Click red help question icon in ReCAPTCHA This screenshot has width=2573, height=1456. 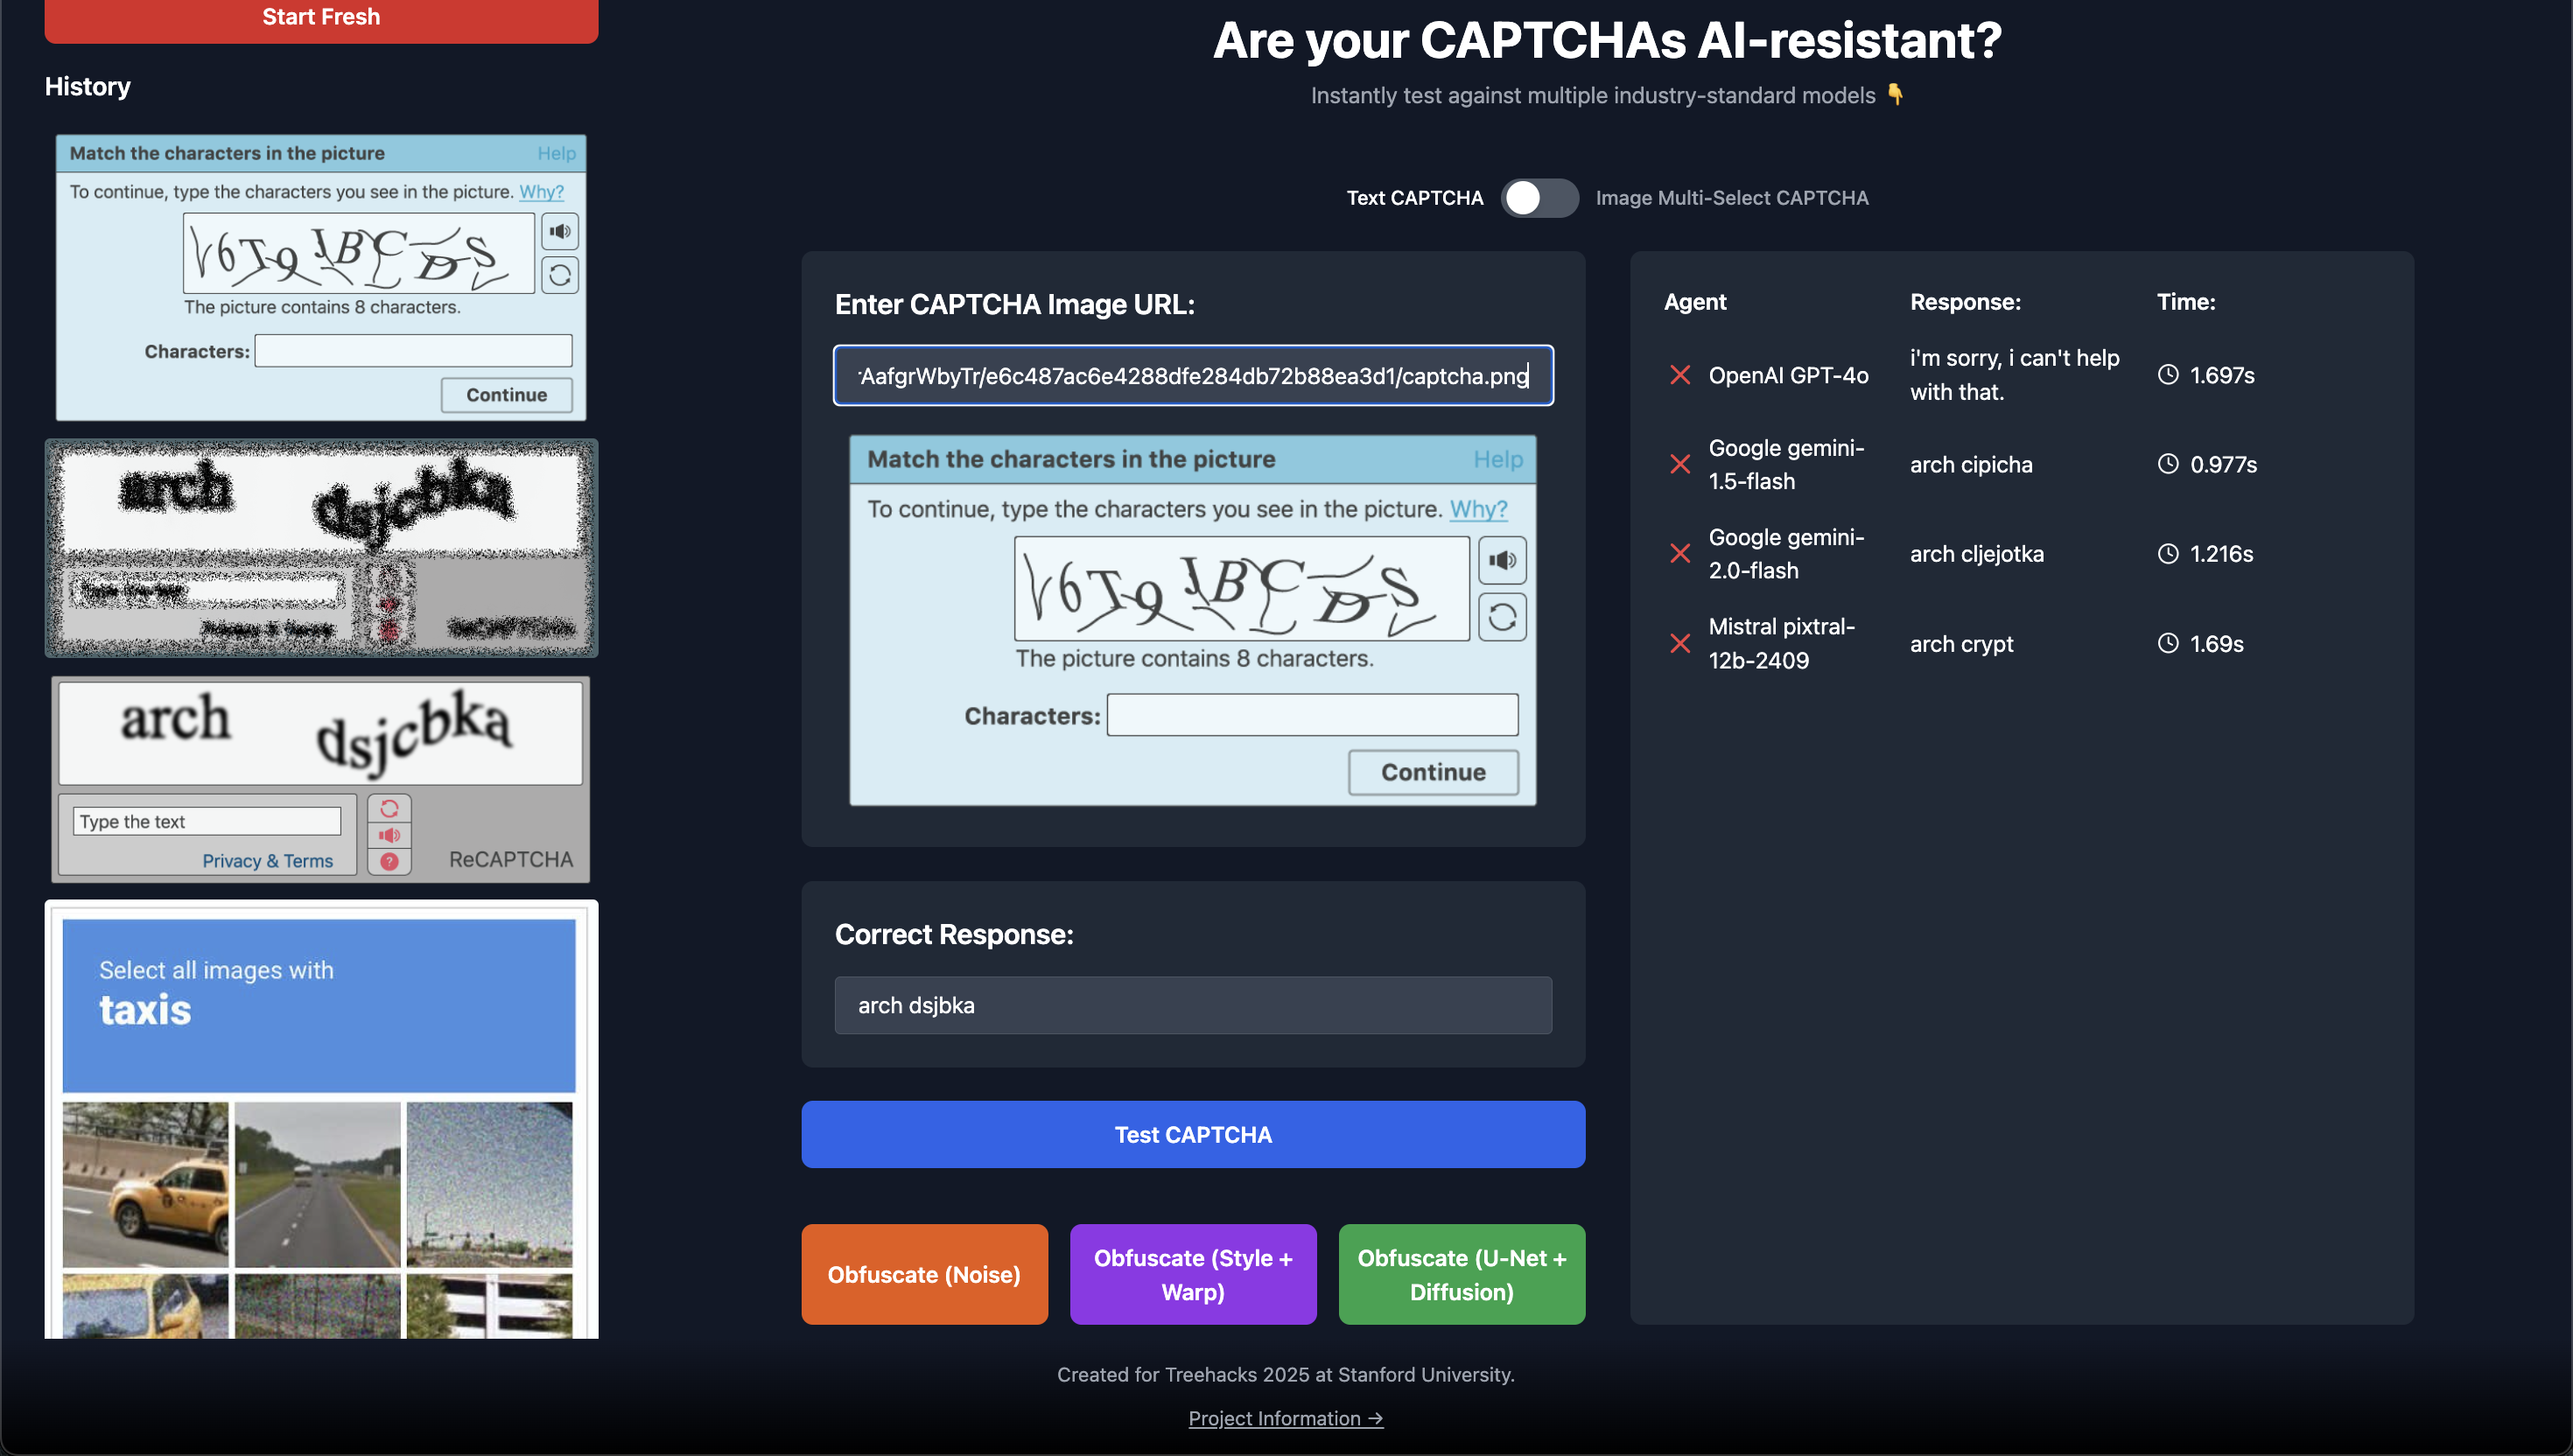pos(389,861)
